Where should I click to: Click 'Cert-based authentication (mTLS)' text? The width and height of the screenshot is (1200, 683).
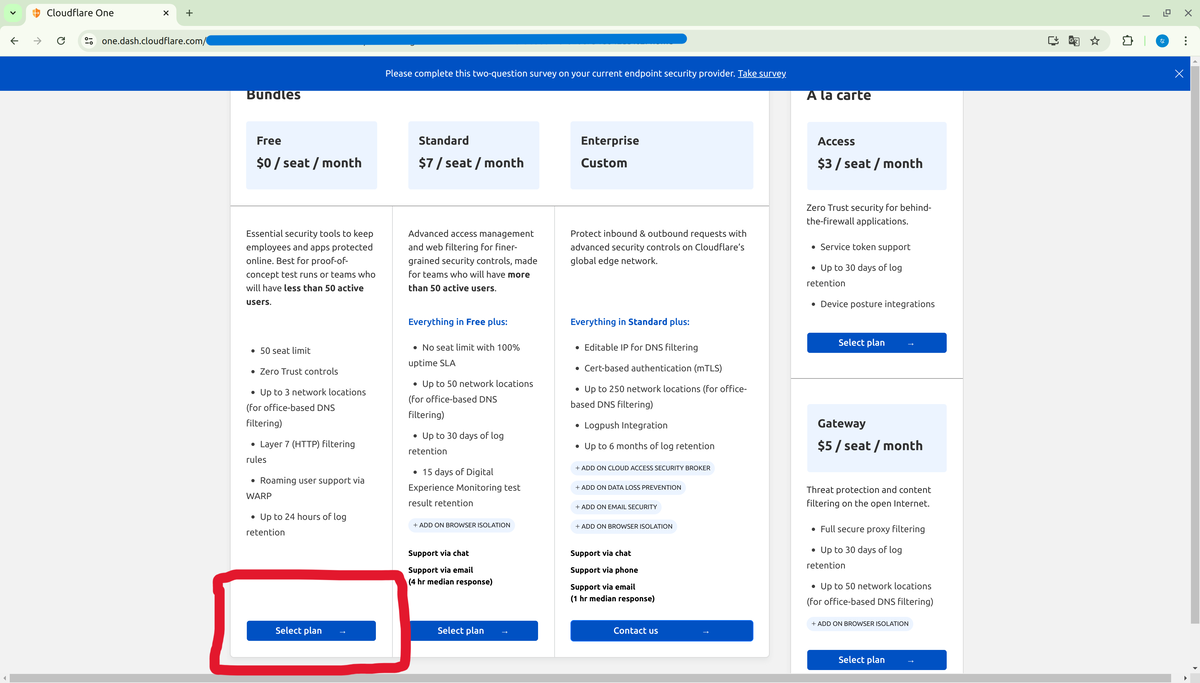tap(653, 368)
